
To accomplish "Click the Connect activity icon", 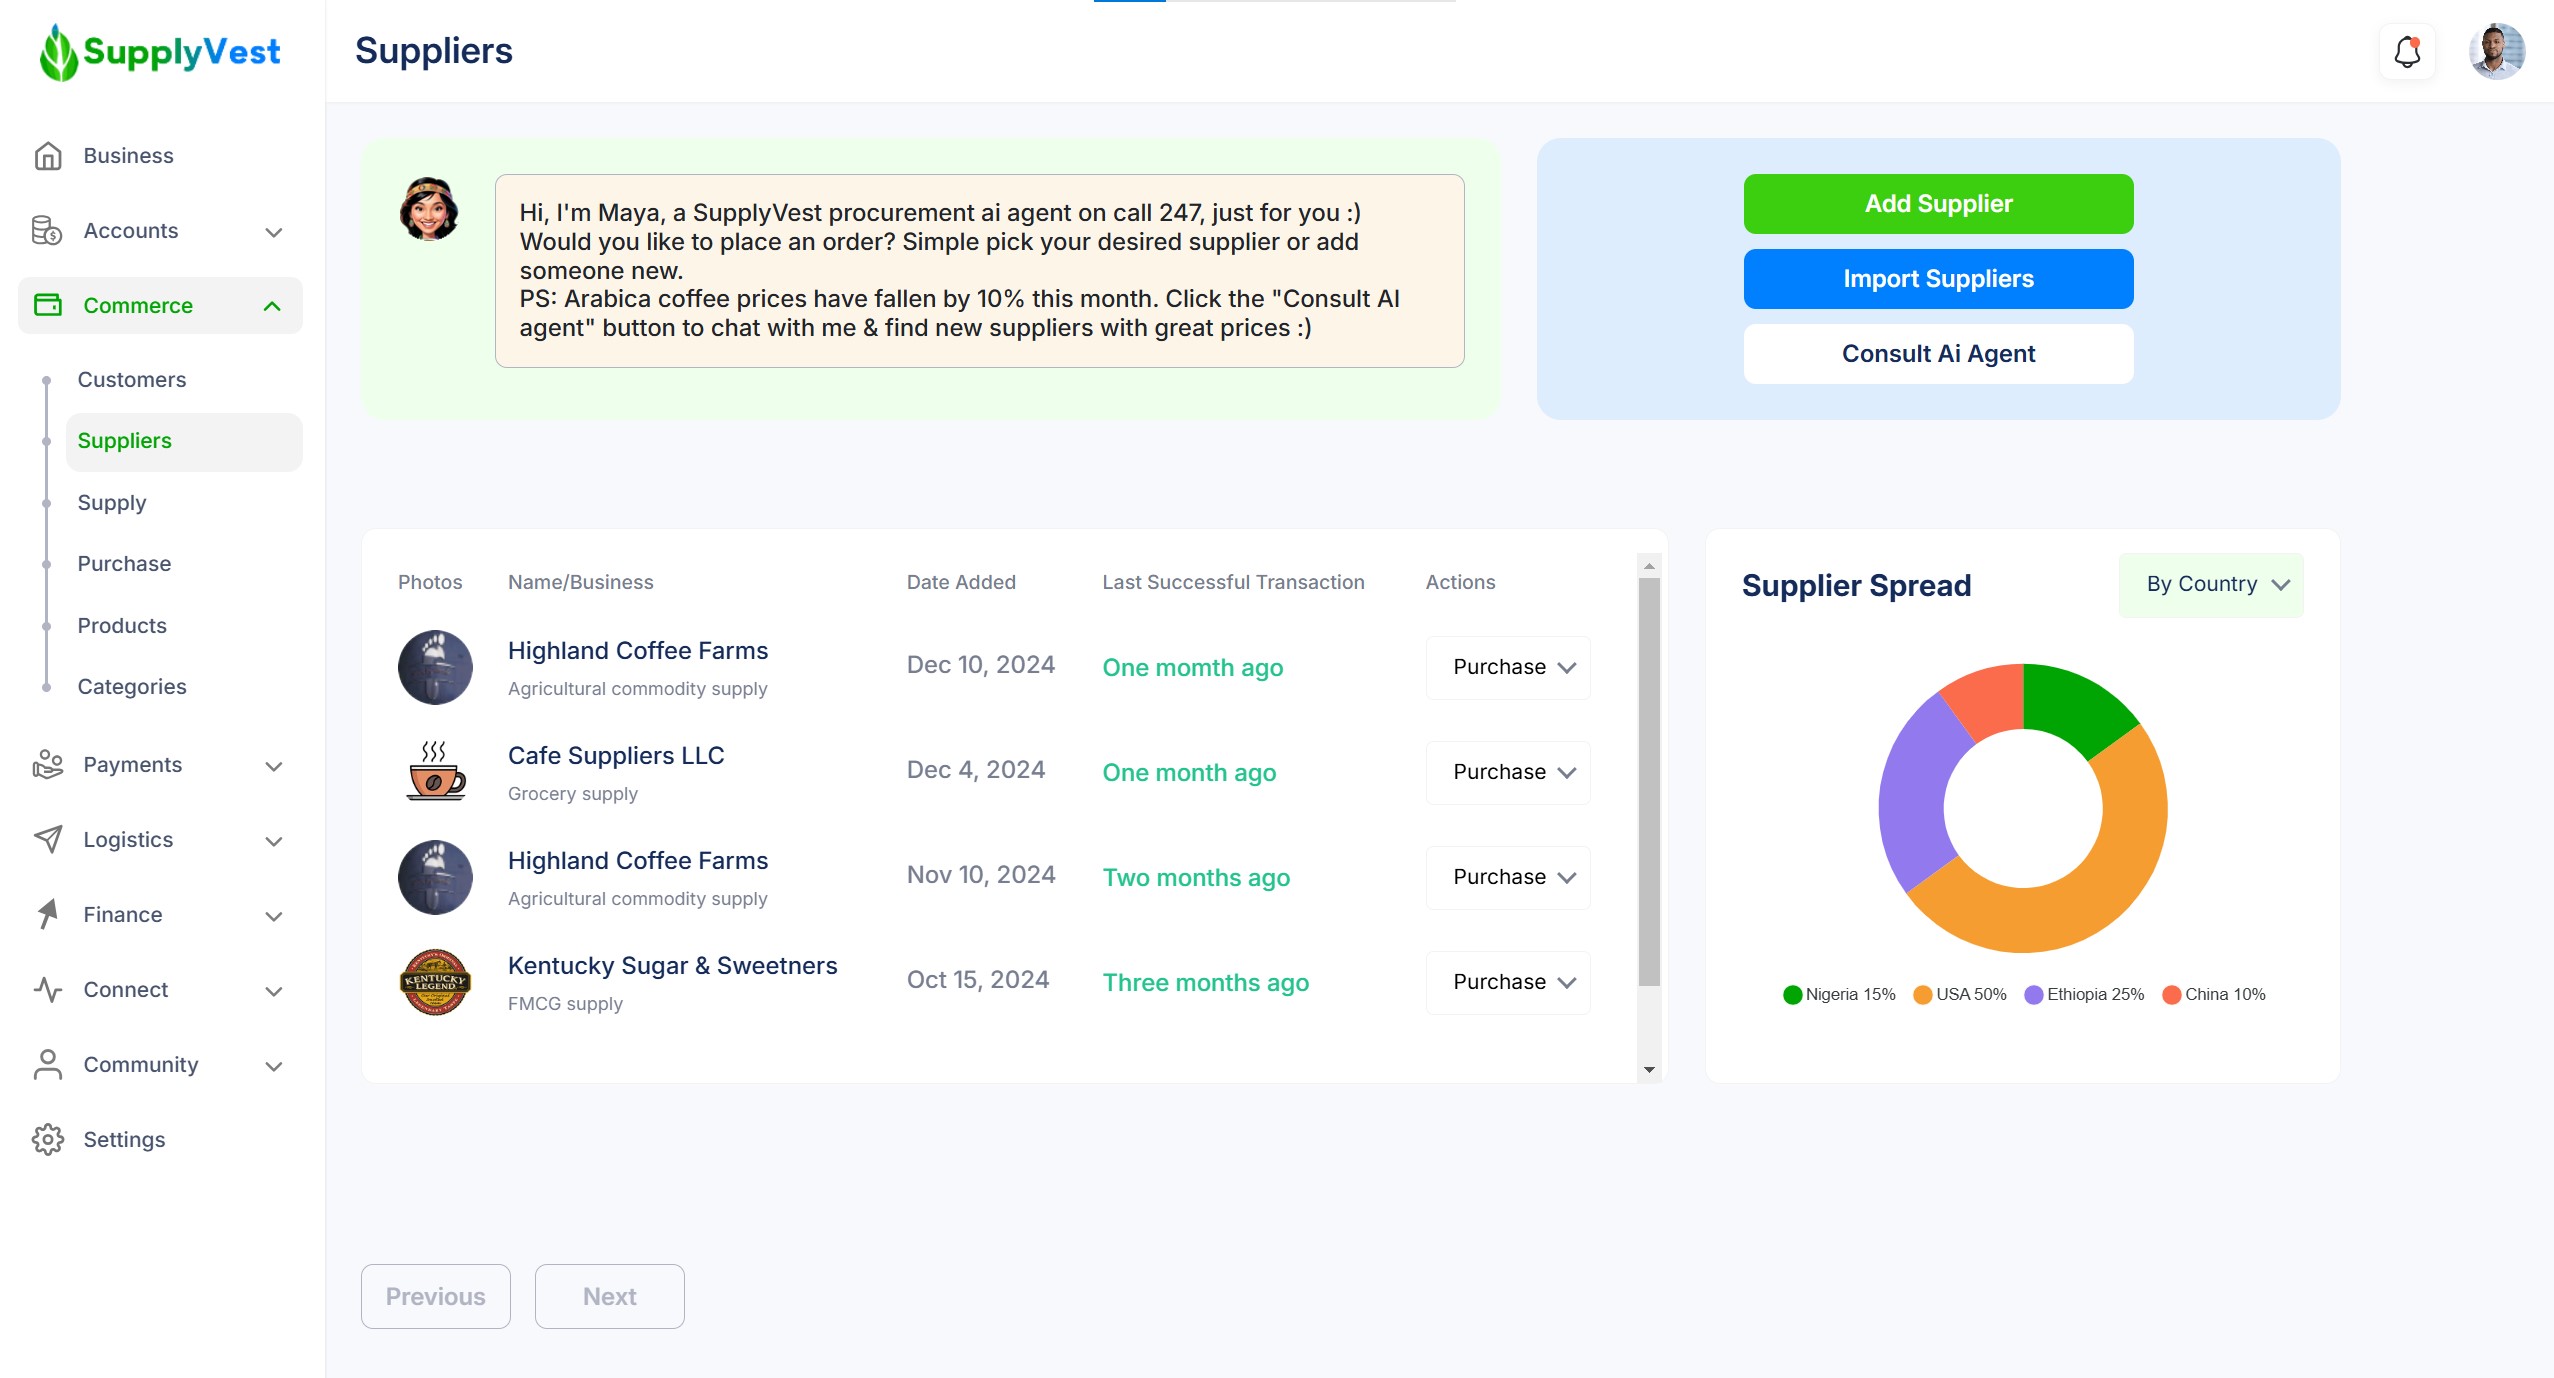I will 47,990.
